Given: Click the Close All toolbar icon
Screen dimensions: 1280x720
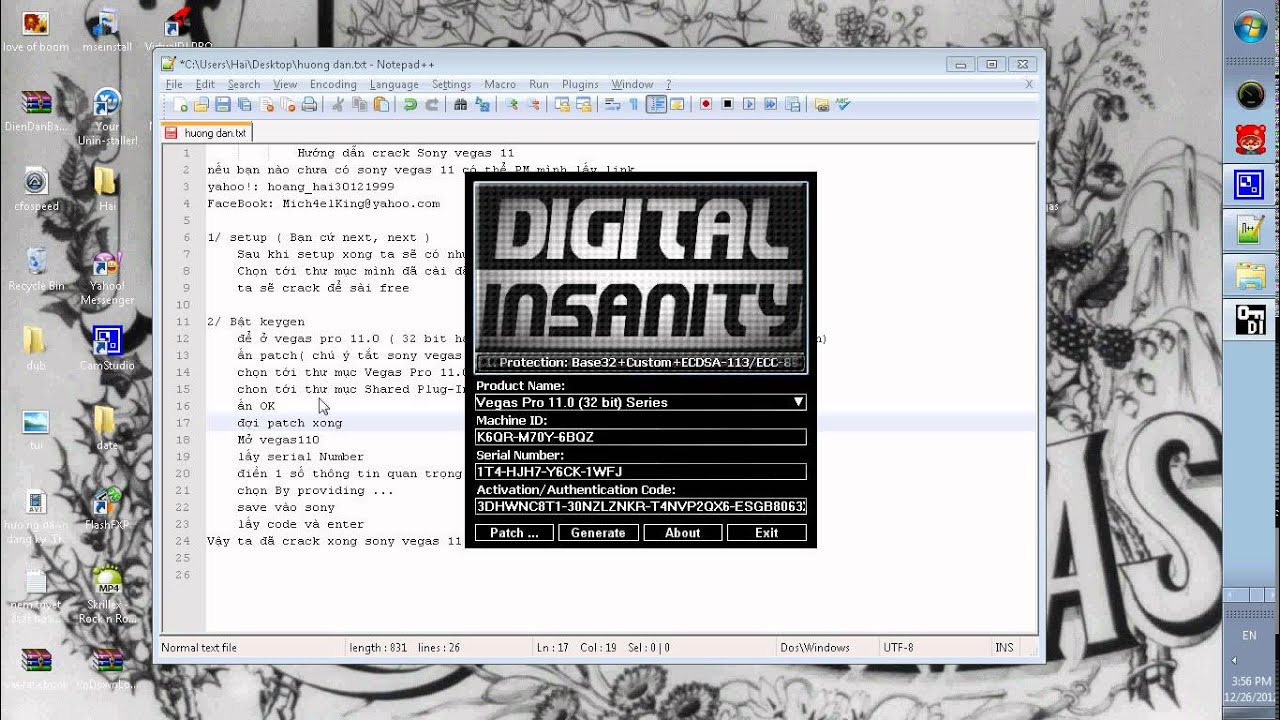Looking at the screenshot, I should pyautogui.click(x=288, y=104).
